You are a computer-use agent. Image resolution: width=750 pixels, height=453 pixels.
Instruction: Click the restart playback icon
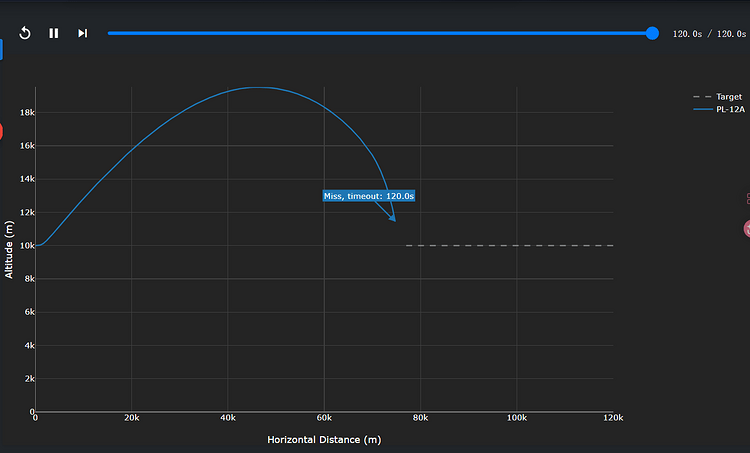[25, 33]
